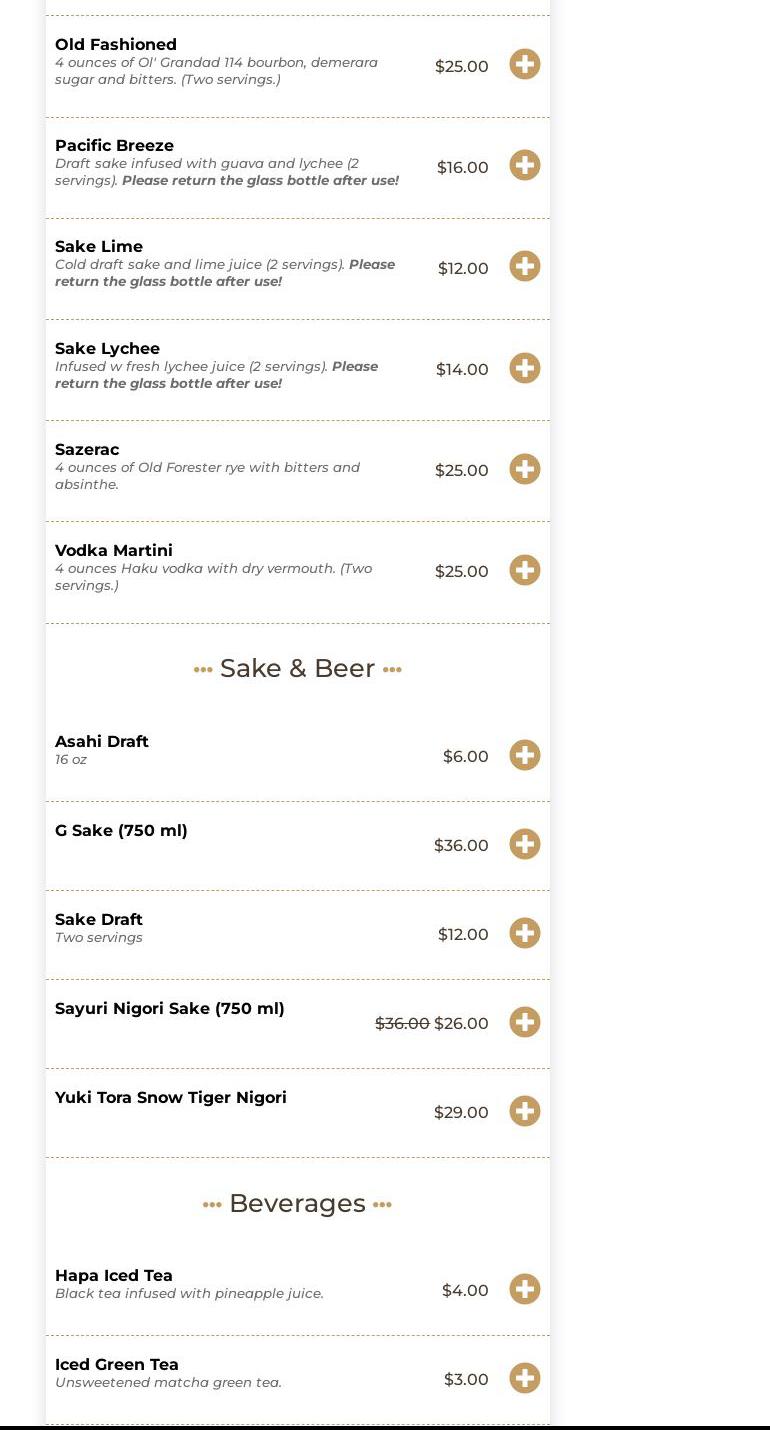This screenshot has width=770, height=1430.
Task: Add G Sake 750 ml to cart
Action: click(x=524, y=844)
